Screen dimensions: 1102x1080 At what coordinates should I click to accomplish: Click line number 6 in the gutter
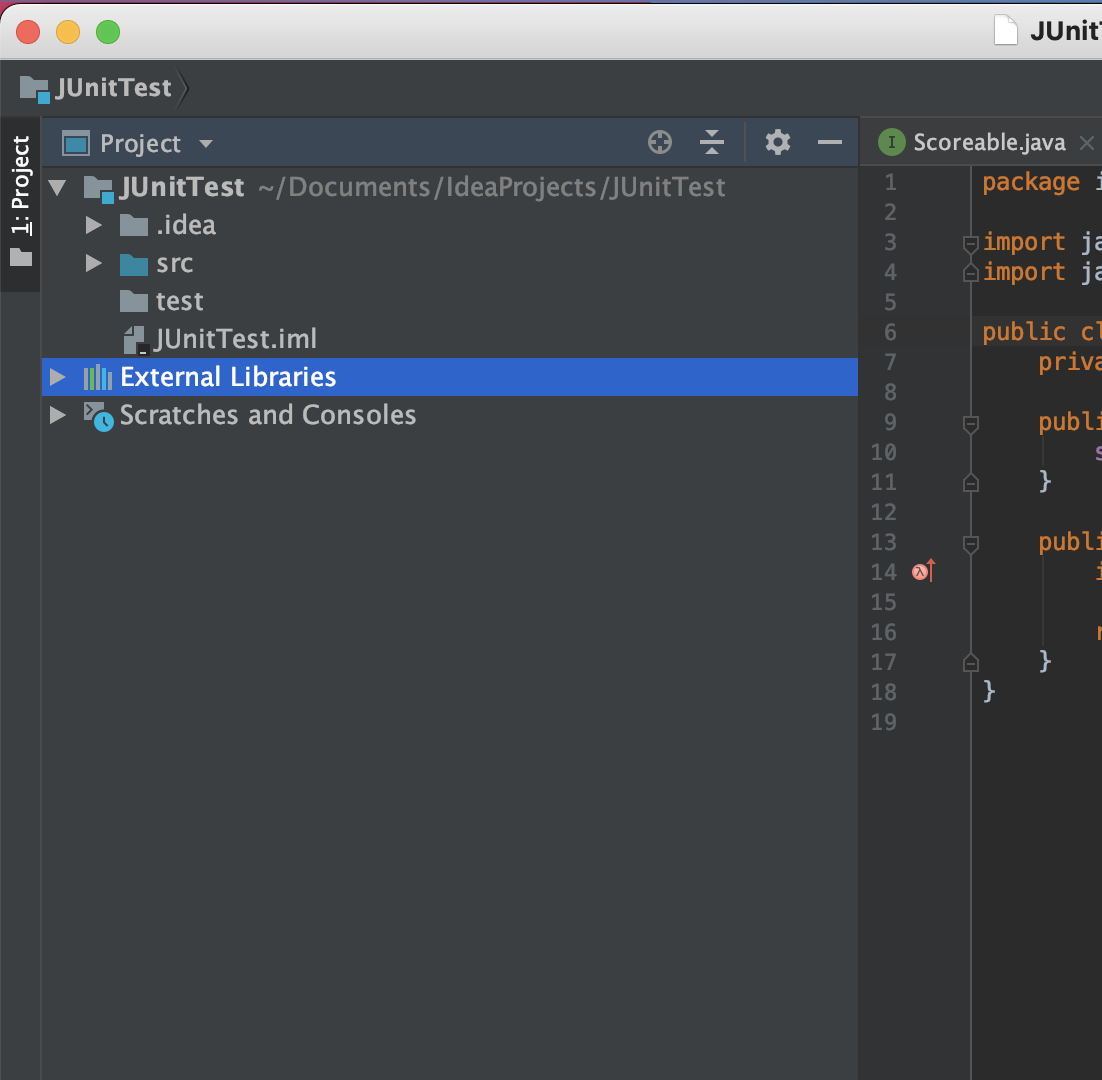[x=890, y=332]
